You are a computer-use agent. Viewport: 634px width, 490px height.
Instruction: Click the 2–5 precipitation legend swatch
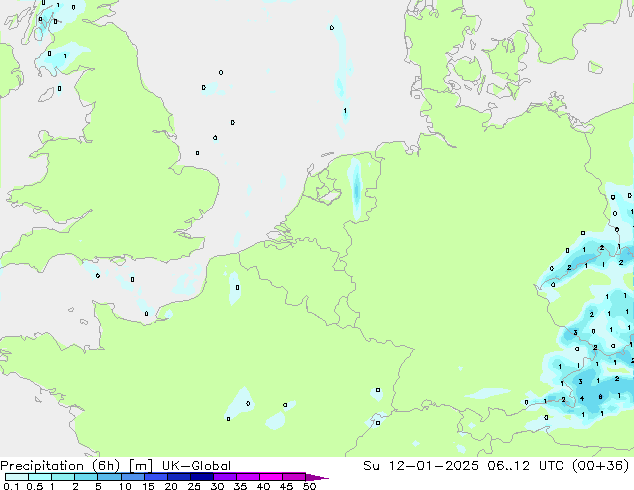click(86, 477)
